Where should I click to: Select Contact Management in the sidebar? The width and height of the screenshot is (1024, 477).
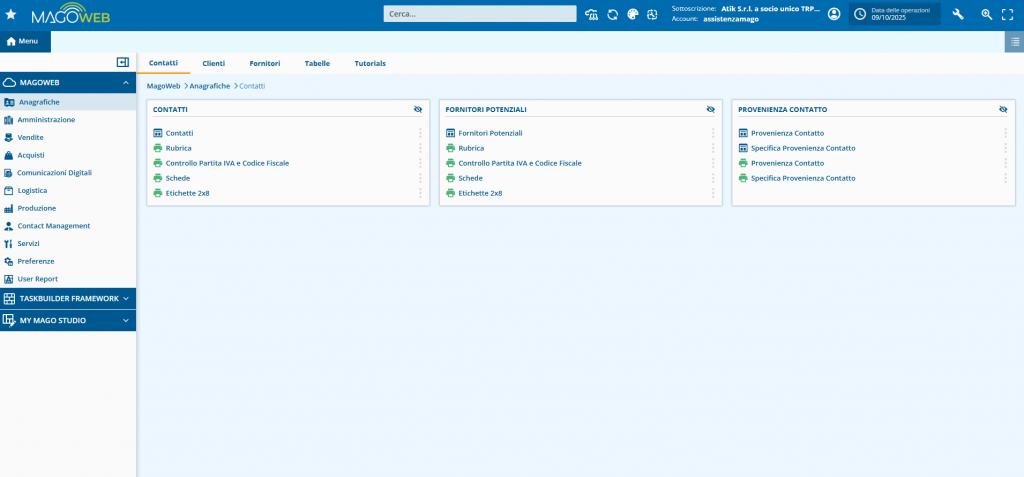(x=53, y=226)
